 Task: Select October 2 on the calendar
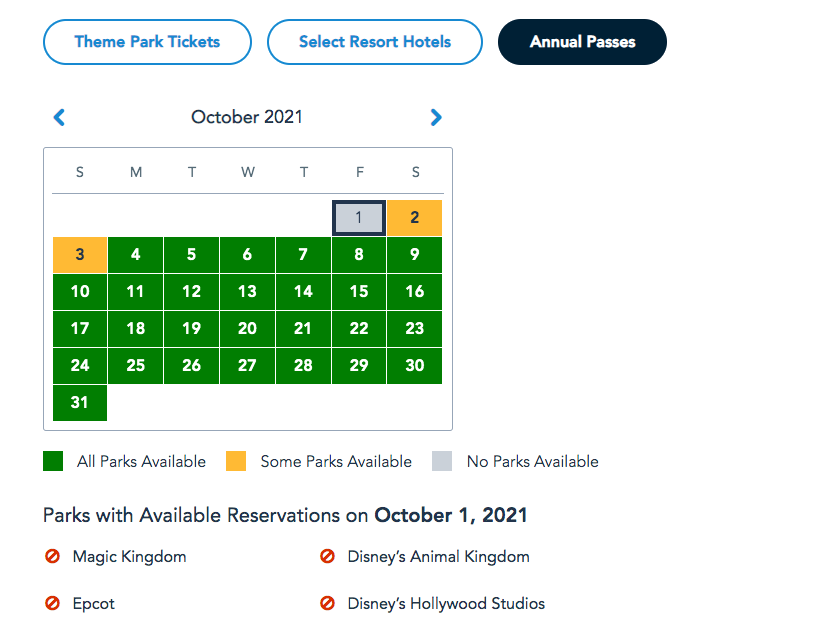click(x=415, y=218)
